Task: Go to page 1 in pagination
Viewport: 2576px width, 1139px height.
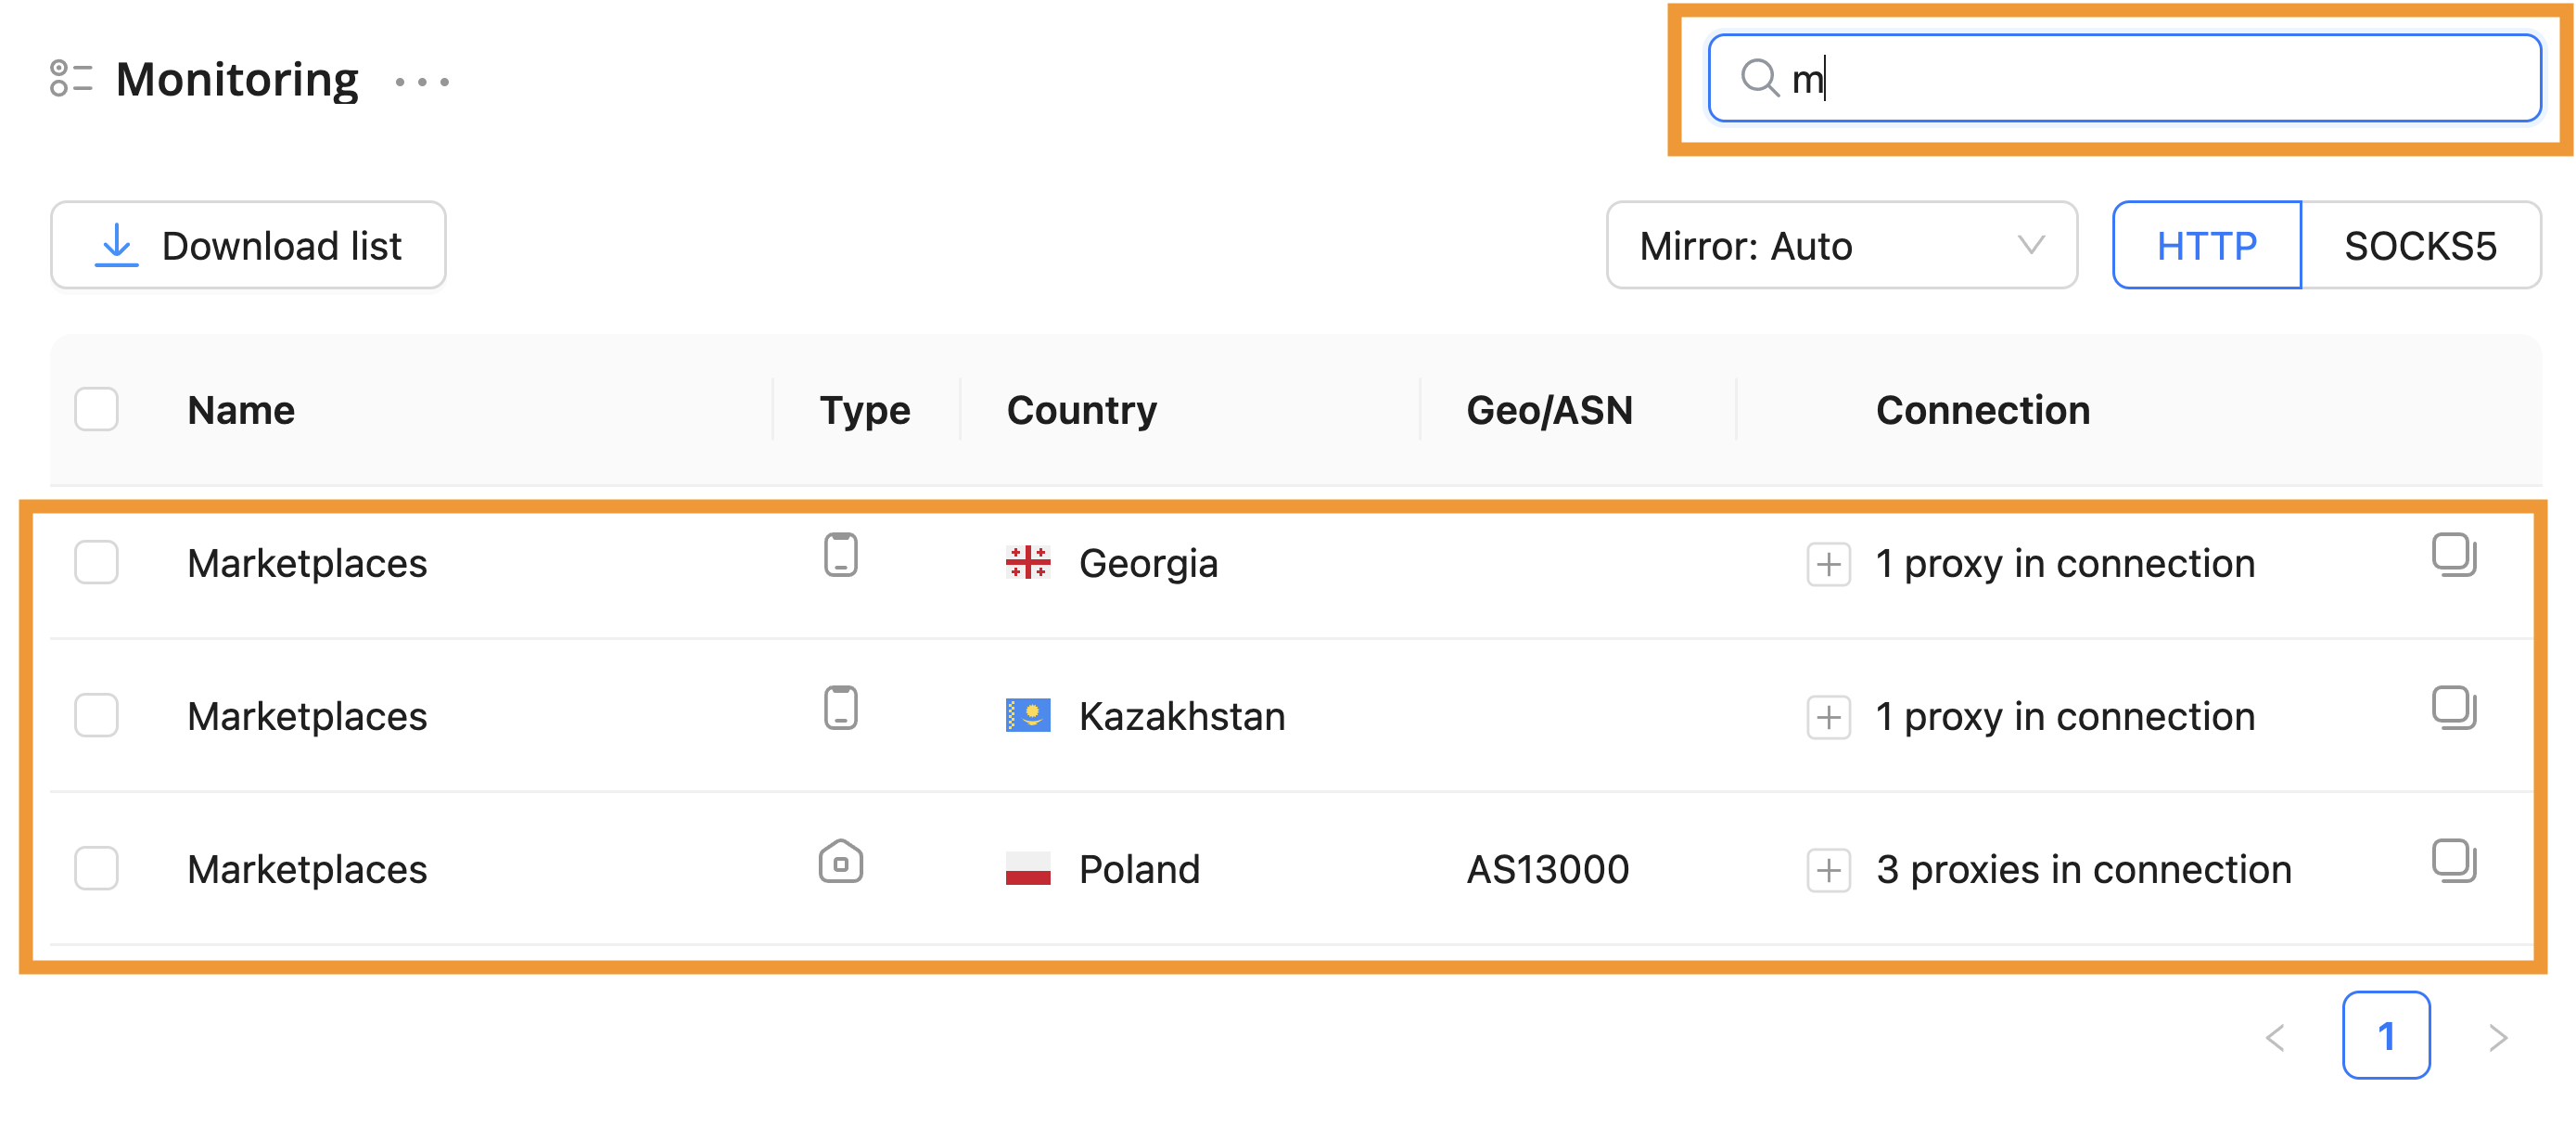Action: 2385,1036
